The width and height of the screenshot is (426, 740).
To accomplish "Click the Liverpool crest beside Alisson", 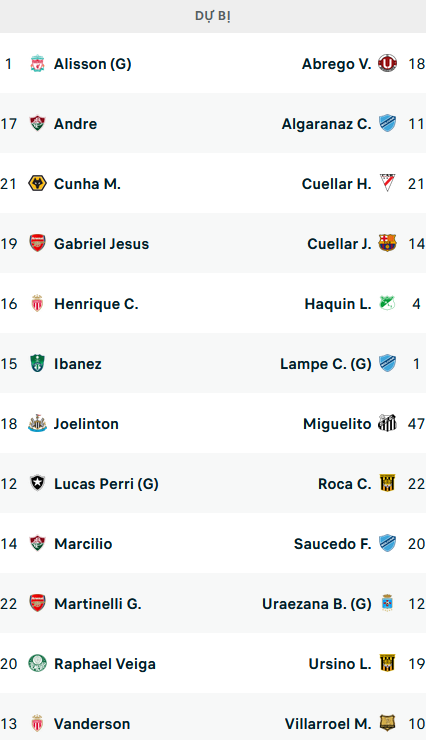I will (37, 63).
